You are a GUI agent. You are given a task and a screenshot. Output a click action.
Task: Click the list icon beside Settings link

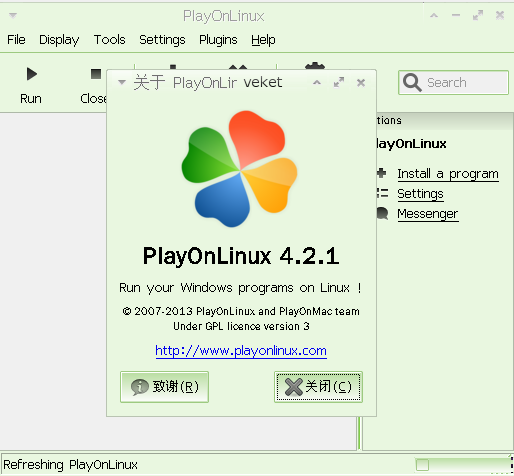click(382, 193)
